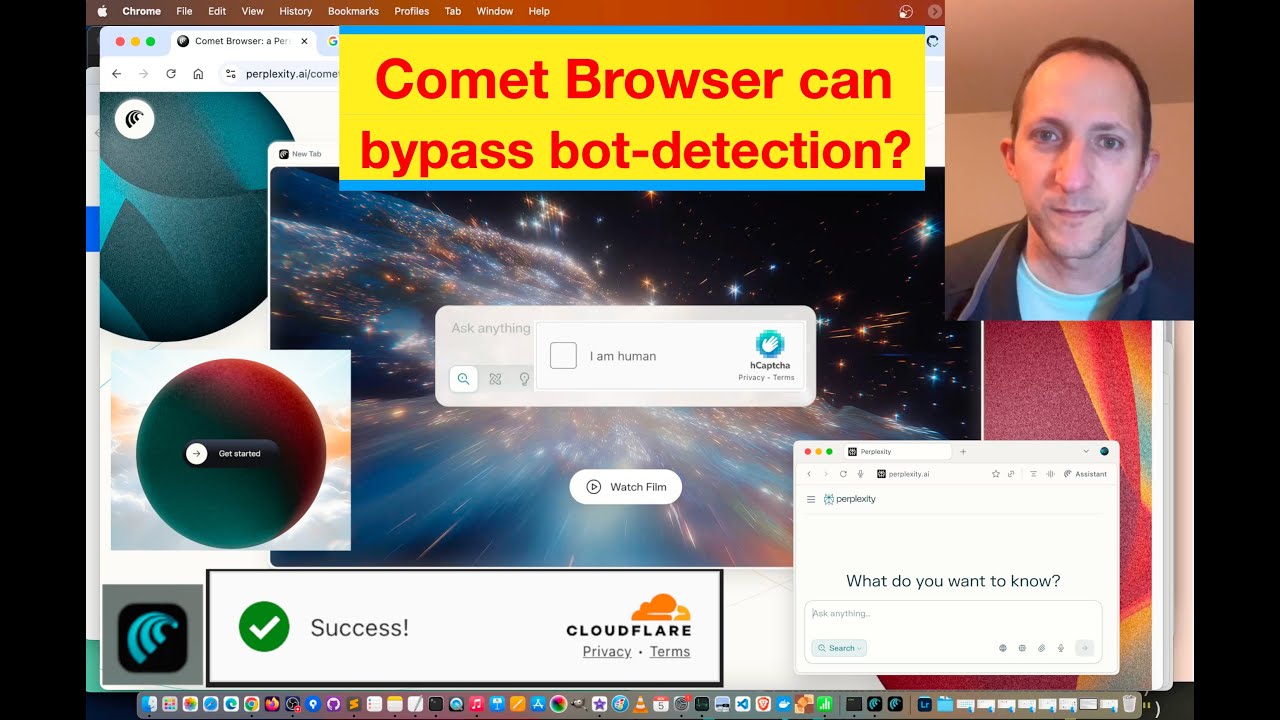This screenshot has height=720, width=1280.
Task: Click the Cloudflare Terms link
Action: [670, 652]
